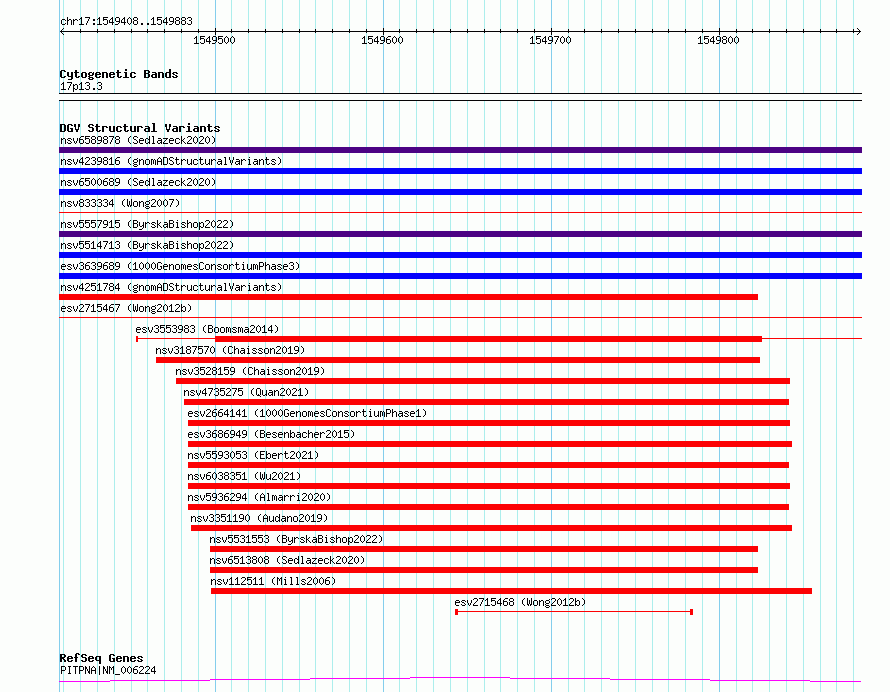Image resolution: width=890 pixels, height=692 pixels.
Task: Click the blue bar under nsv5514713
Action: coord(460,255)
